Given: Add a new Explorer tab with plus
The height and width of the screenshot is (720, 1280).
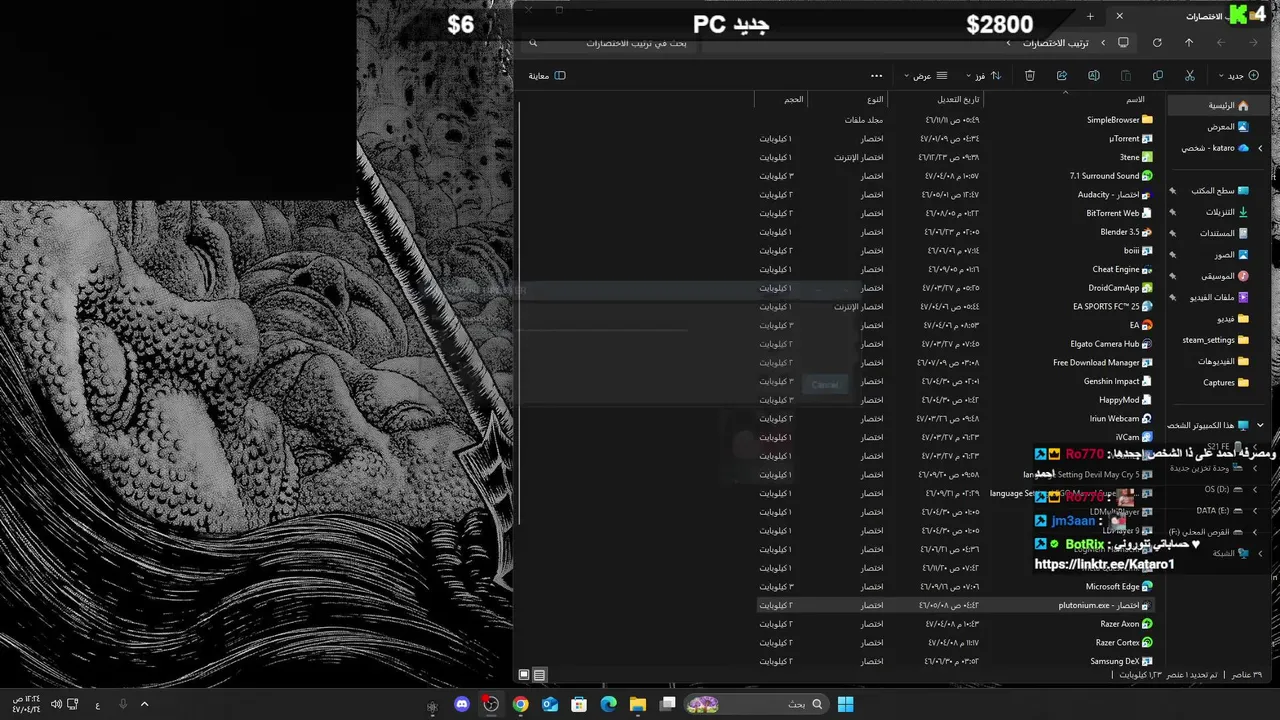Looking at the screenshot, I should coord(1090,16).
